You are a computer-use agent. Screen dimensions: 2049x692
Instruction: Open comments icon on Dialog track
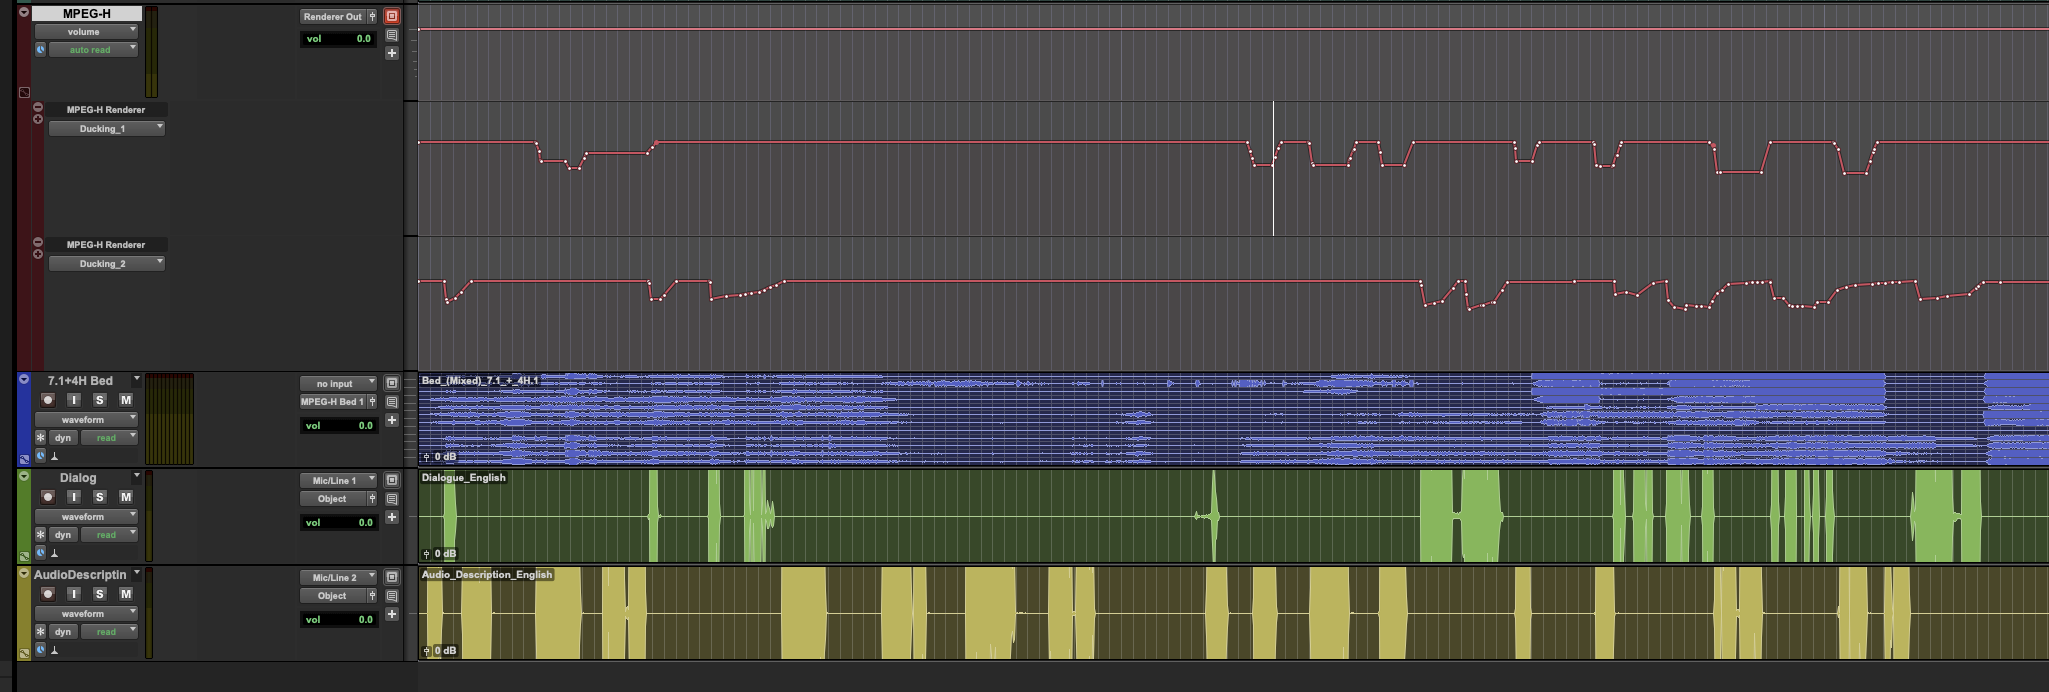(x=392, y=499)
